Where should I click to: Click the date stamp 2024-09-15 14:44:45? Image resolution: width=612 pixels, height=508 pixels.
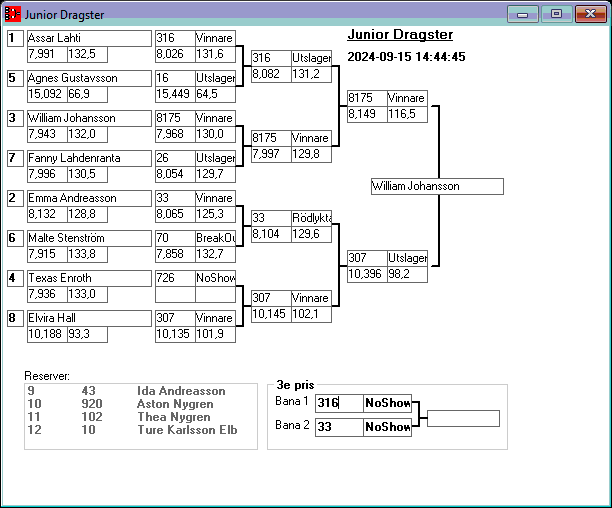coord(406,57)
